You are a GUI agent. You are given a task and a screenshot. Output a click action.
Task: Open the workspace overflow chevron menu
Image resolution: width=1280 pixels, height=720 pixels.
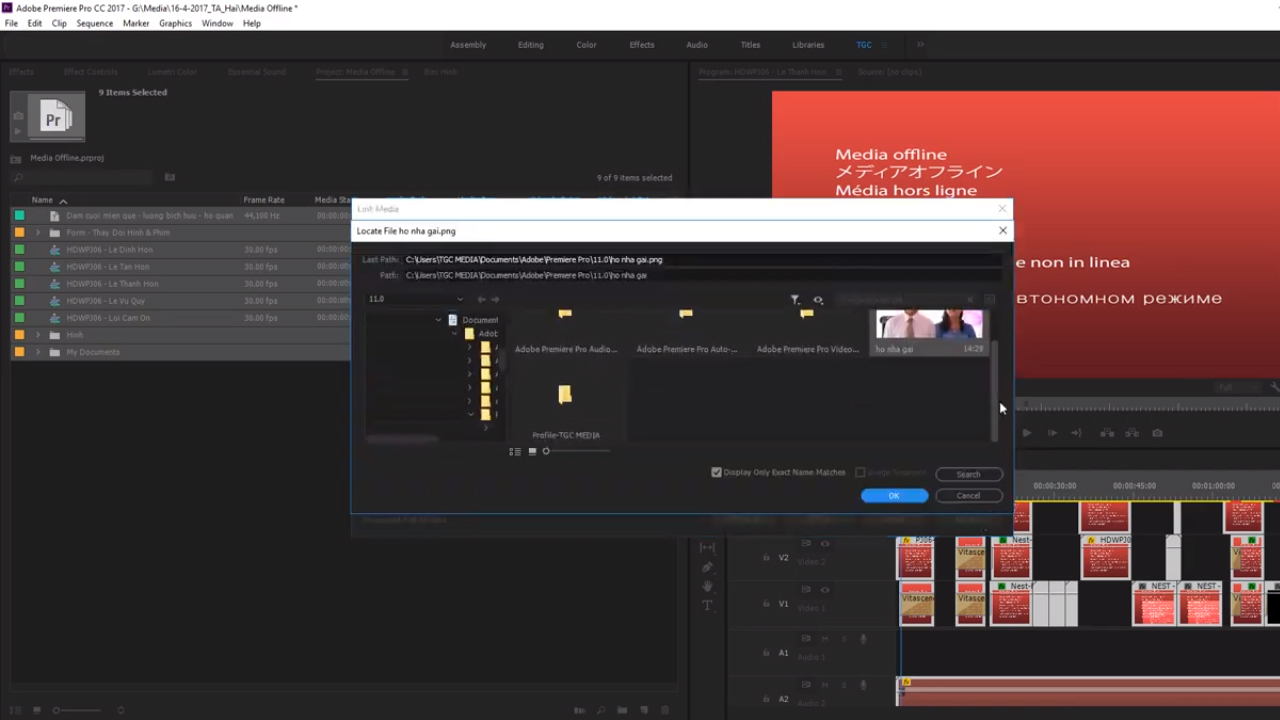point(920,44)
